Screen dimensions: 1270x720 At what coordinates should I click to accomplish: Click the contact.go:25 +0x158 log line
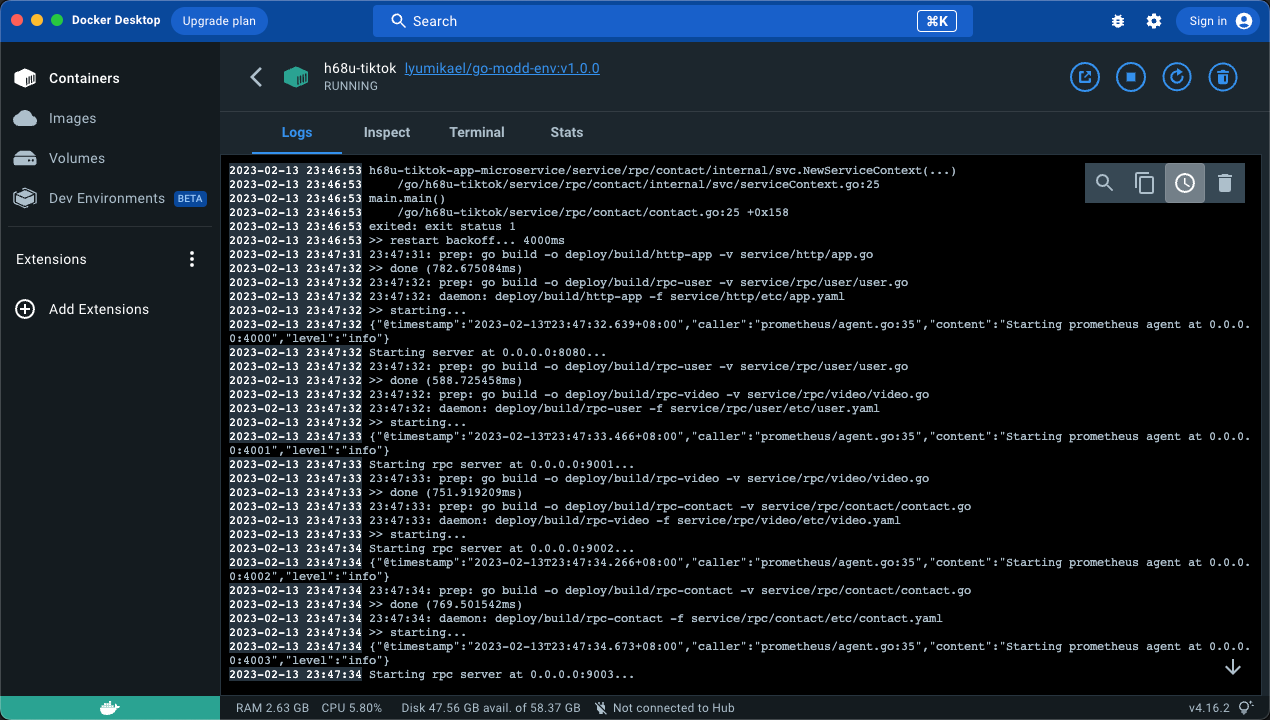593,213
